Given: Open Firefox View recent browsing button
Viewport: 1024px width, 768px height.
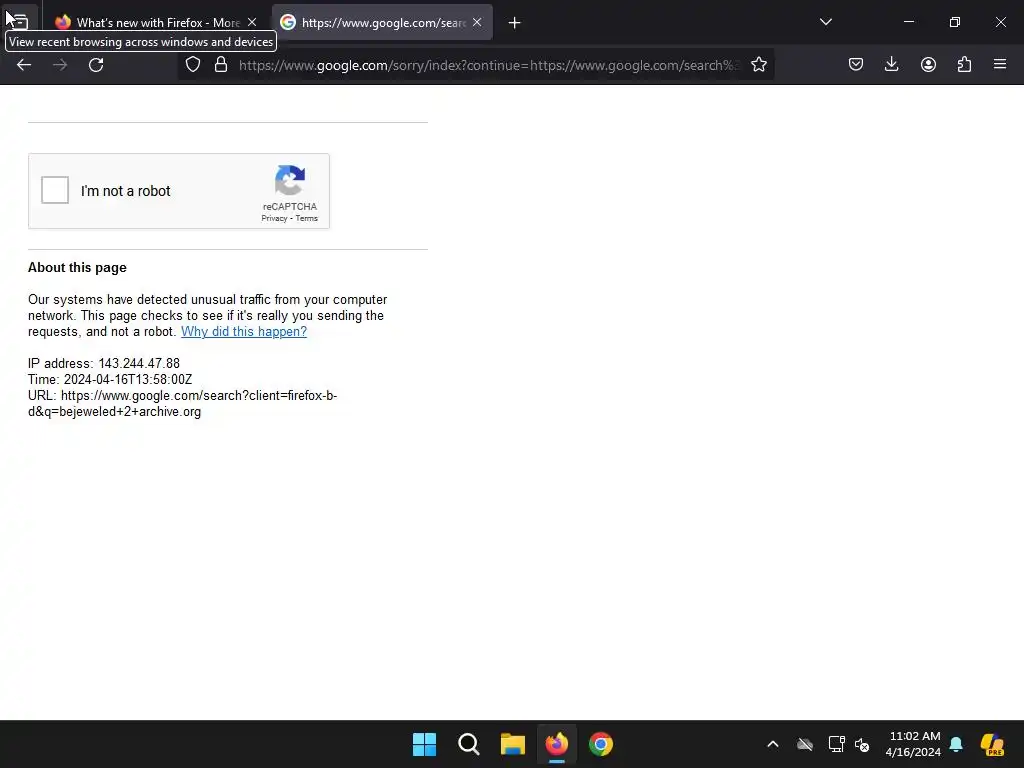Looking at the screenshot, I should click(20, 22).
